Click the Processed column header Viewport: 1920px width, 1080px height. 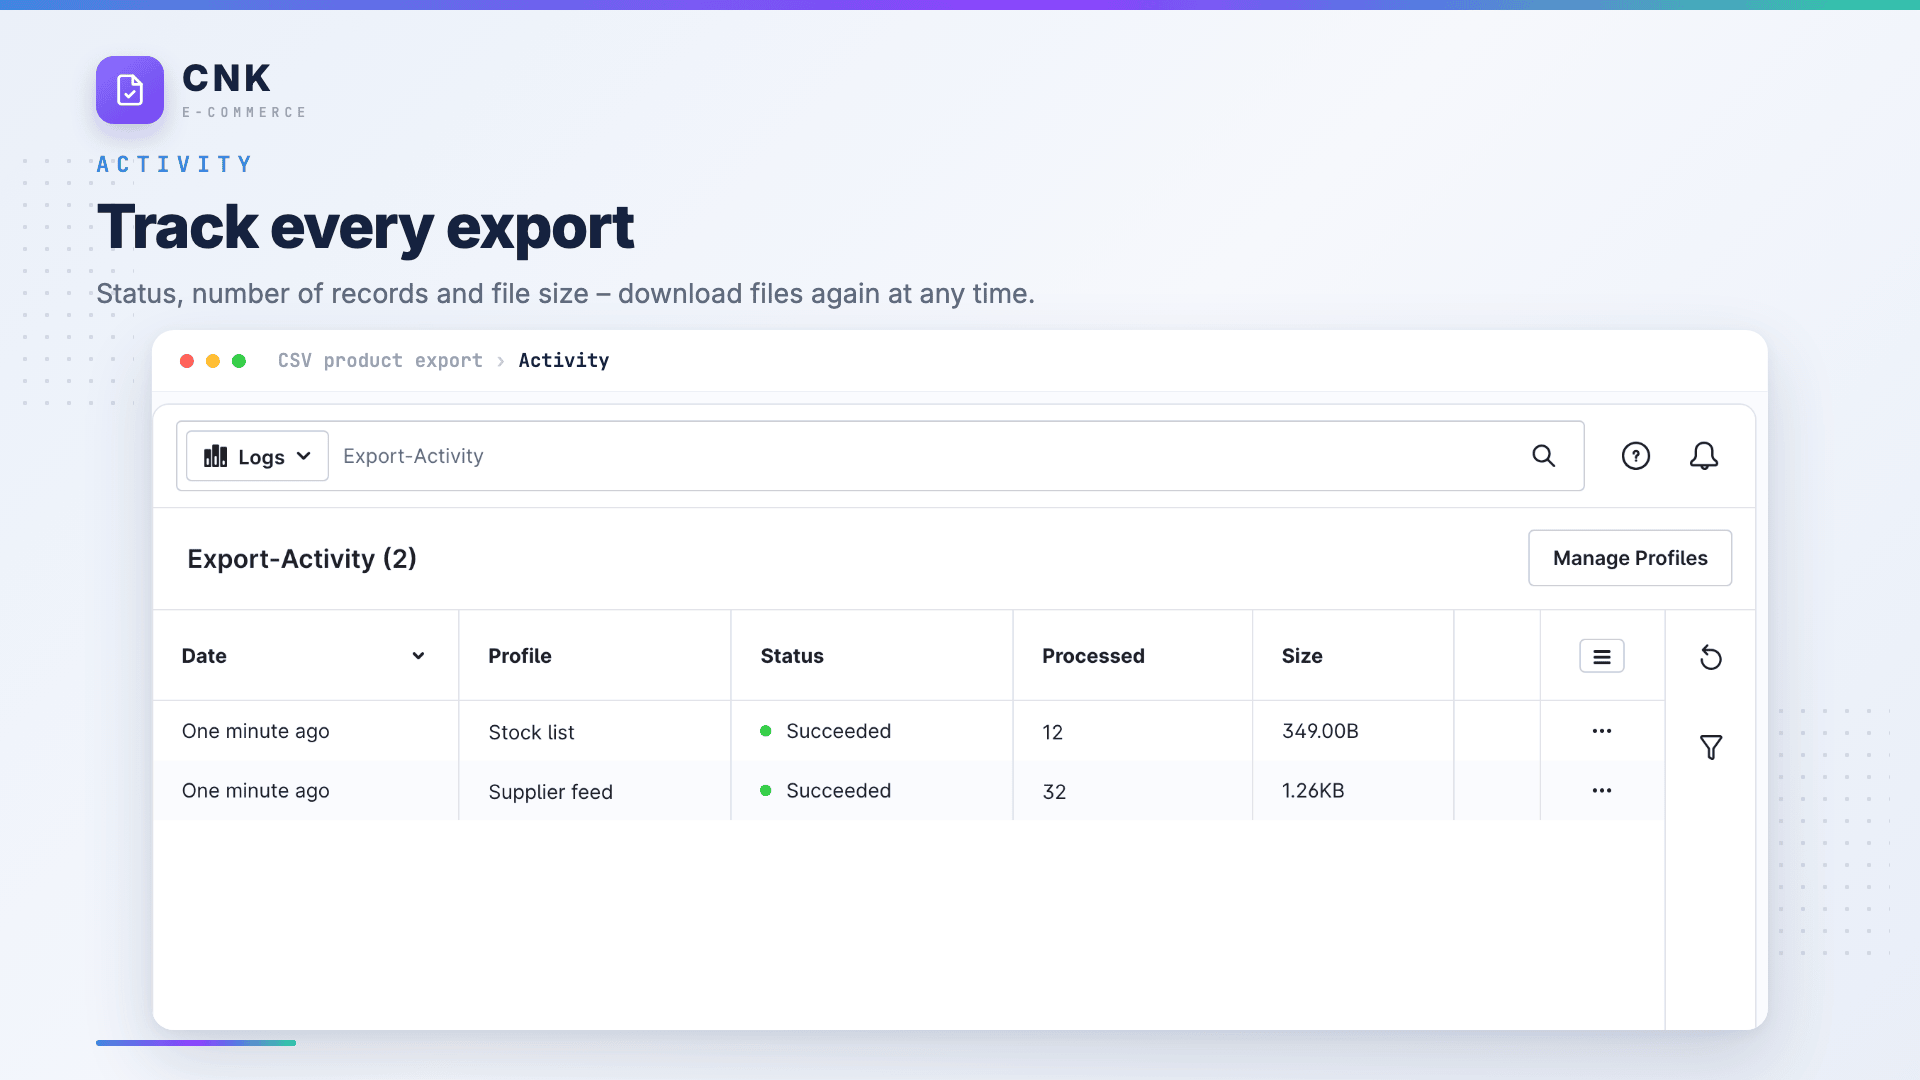point(1093,656)
